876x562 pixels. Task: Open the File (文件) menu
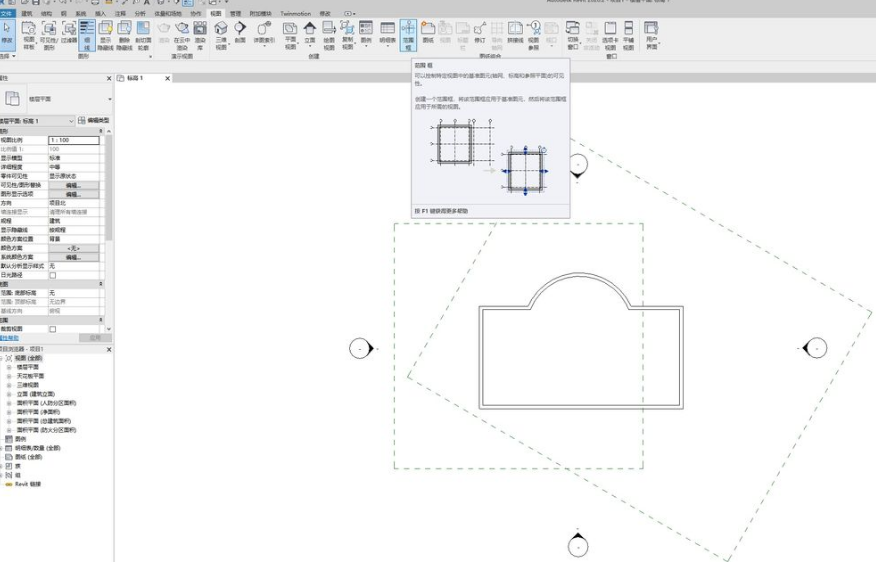coord(7,14)
